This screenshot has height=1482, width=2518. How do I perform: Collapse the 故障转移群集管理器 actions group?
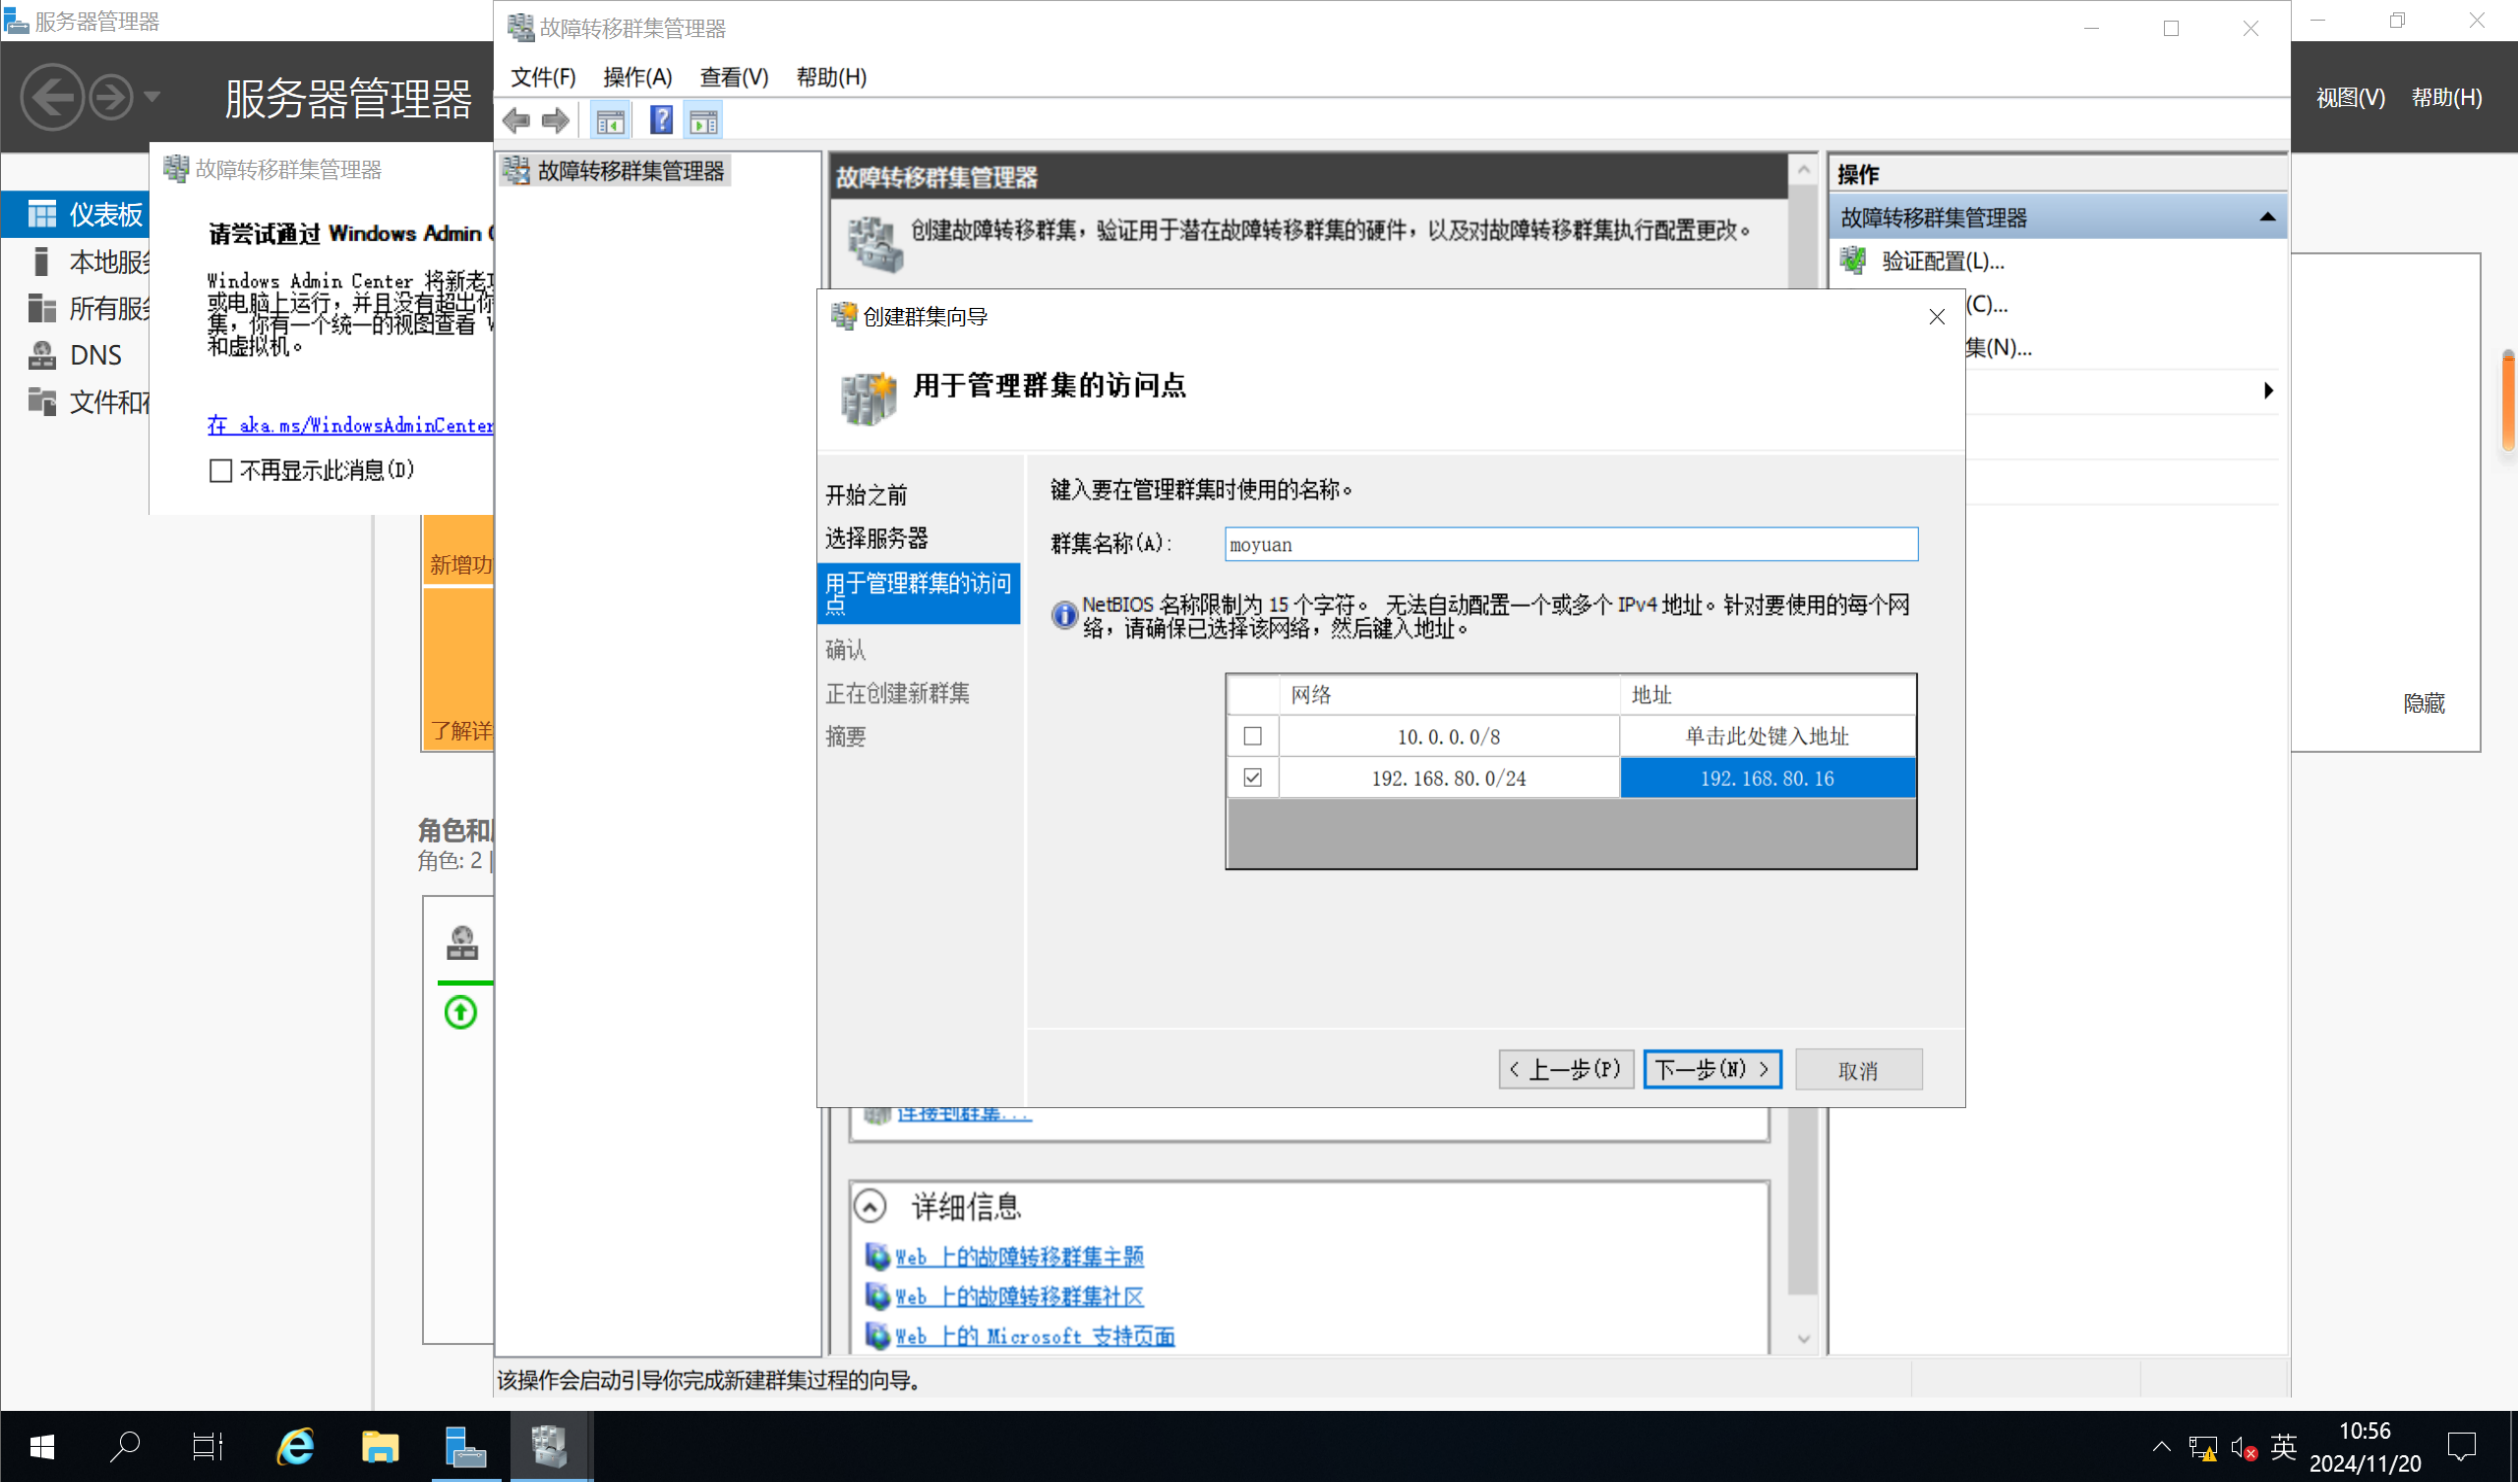(2268, 215)
